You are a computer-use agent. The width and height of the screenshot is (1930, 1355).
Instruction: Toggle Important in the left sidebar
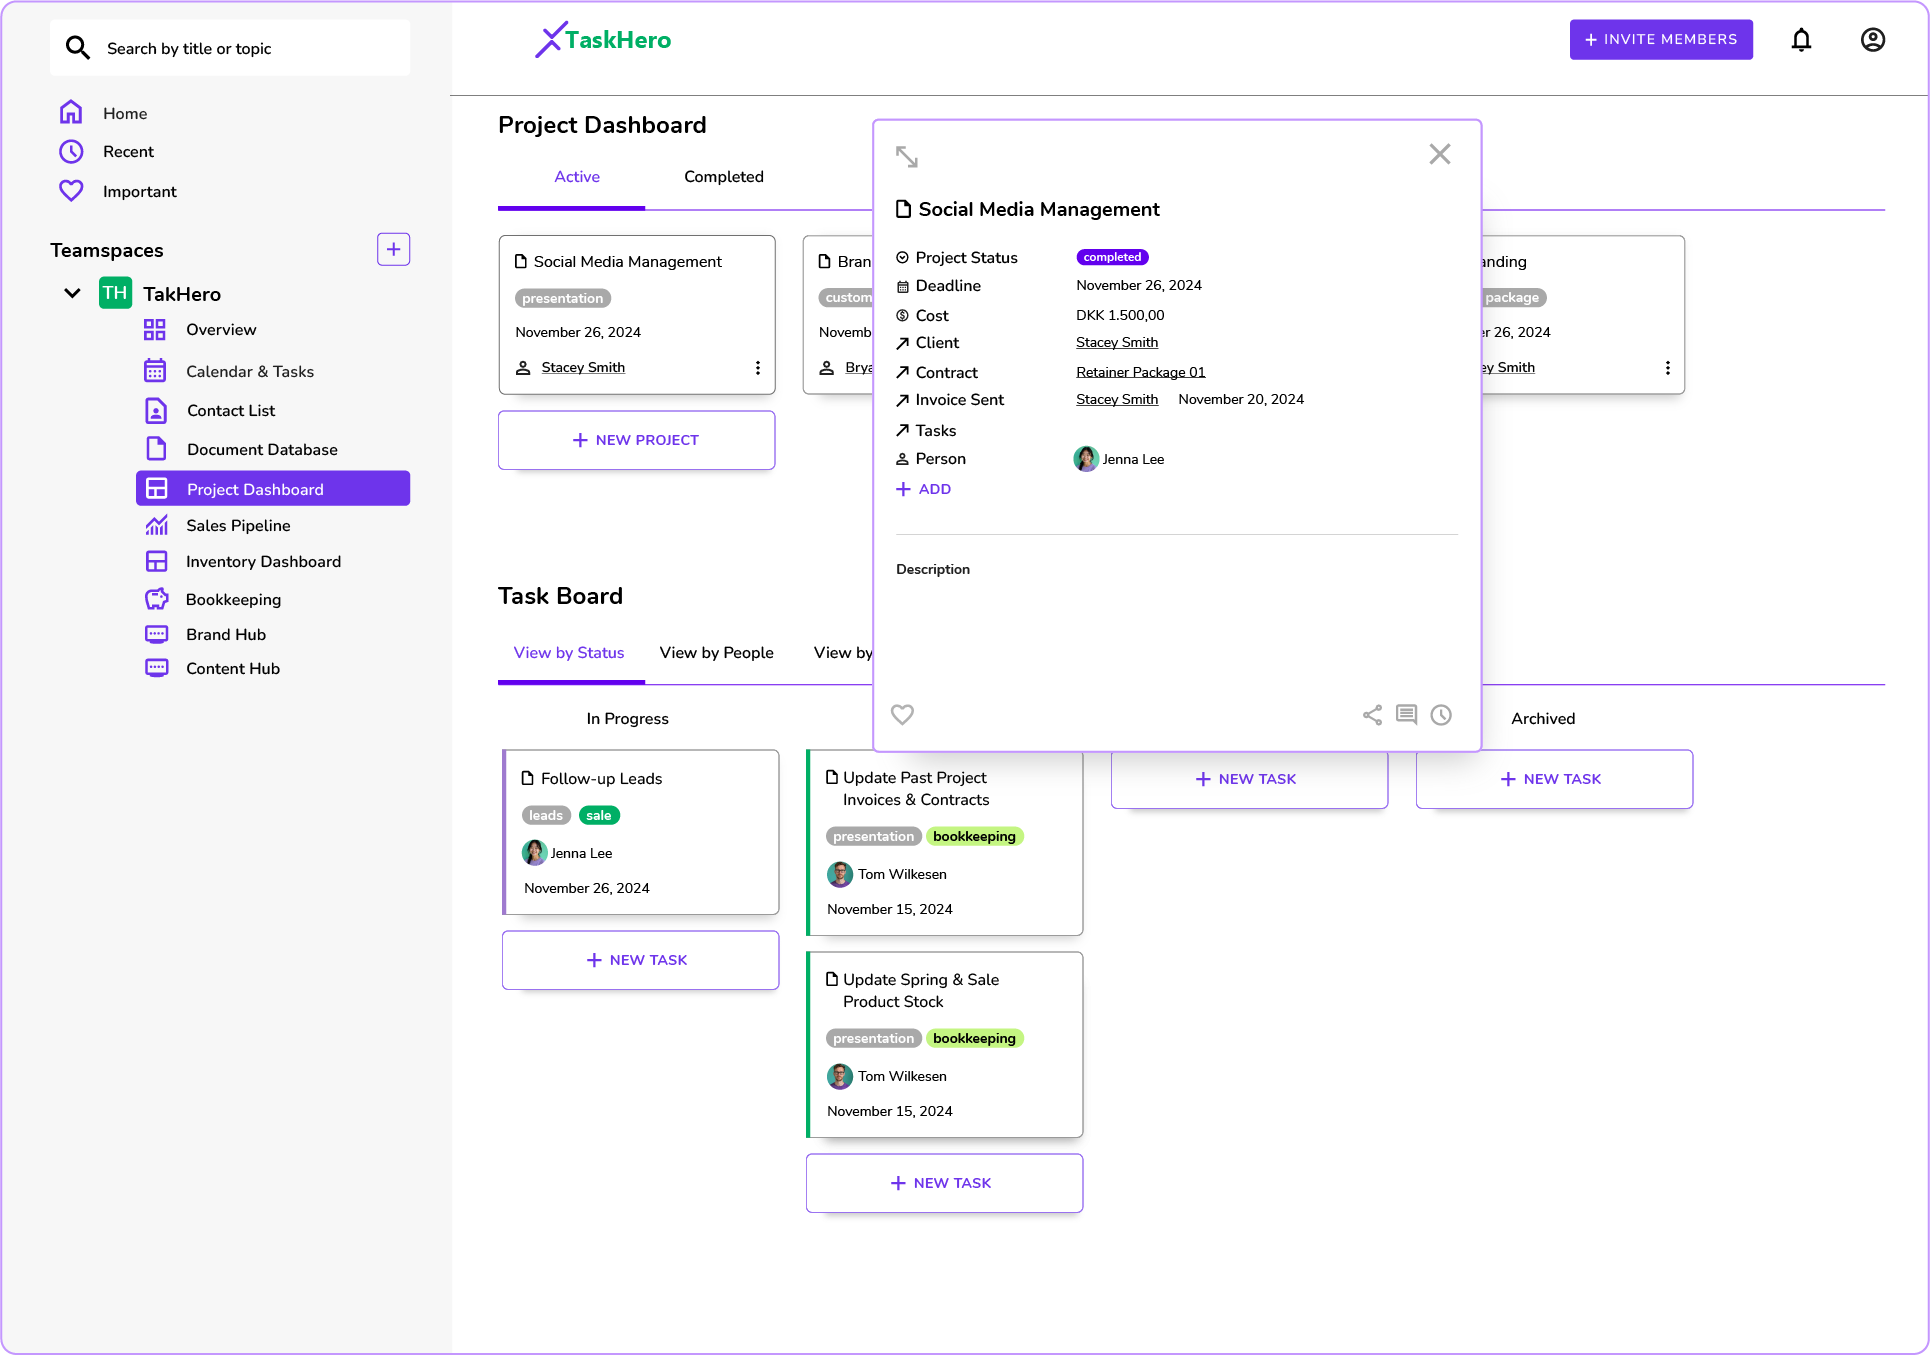click(139, 191)
